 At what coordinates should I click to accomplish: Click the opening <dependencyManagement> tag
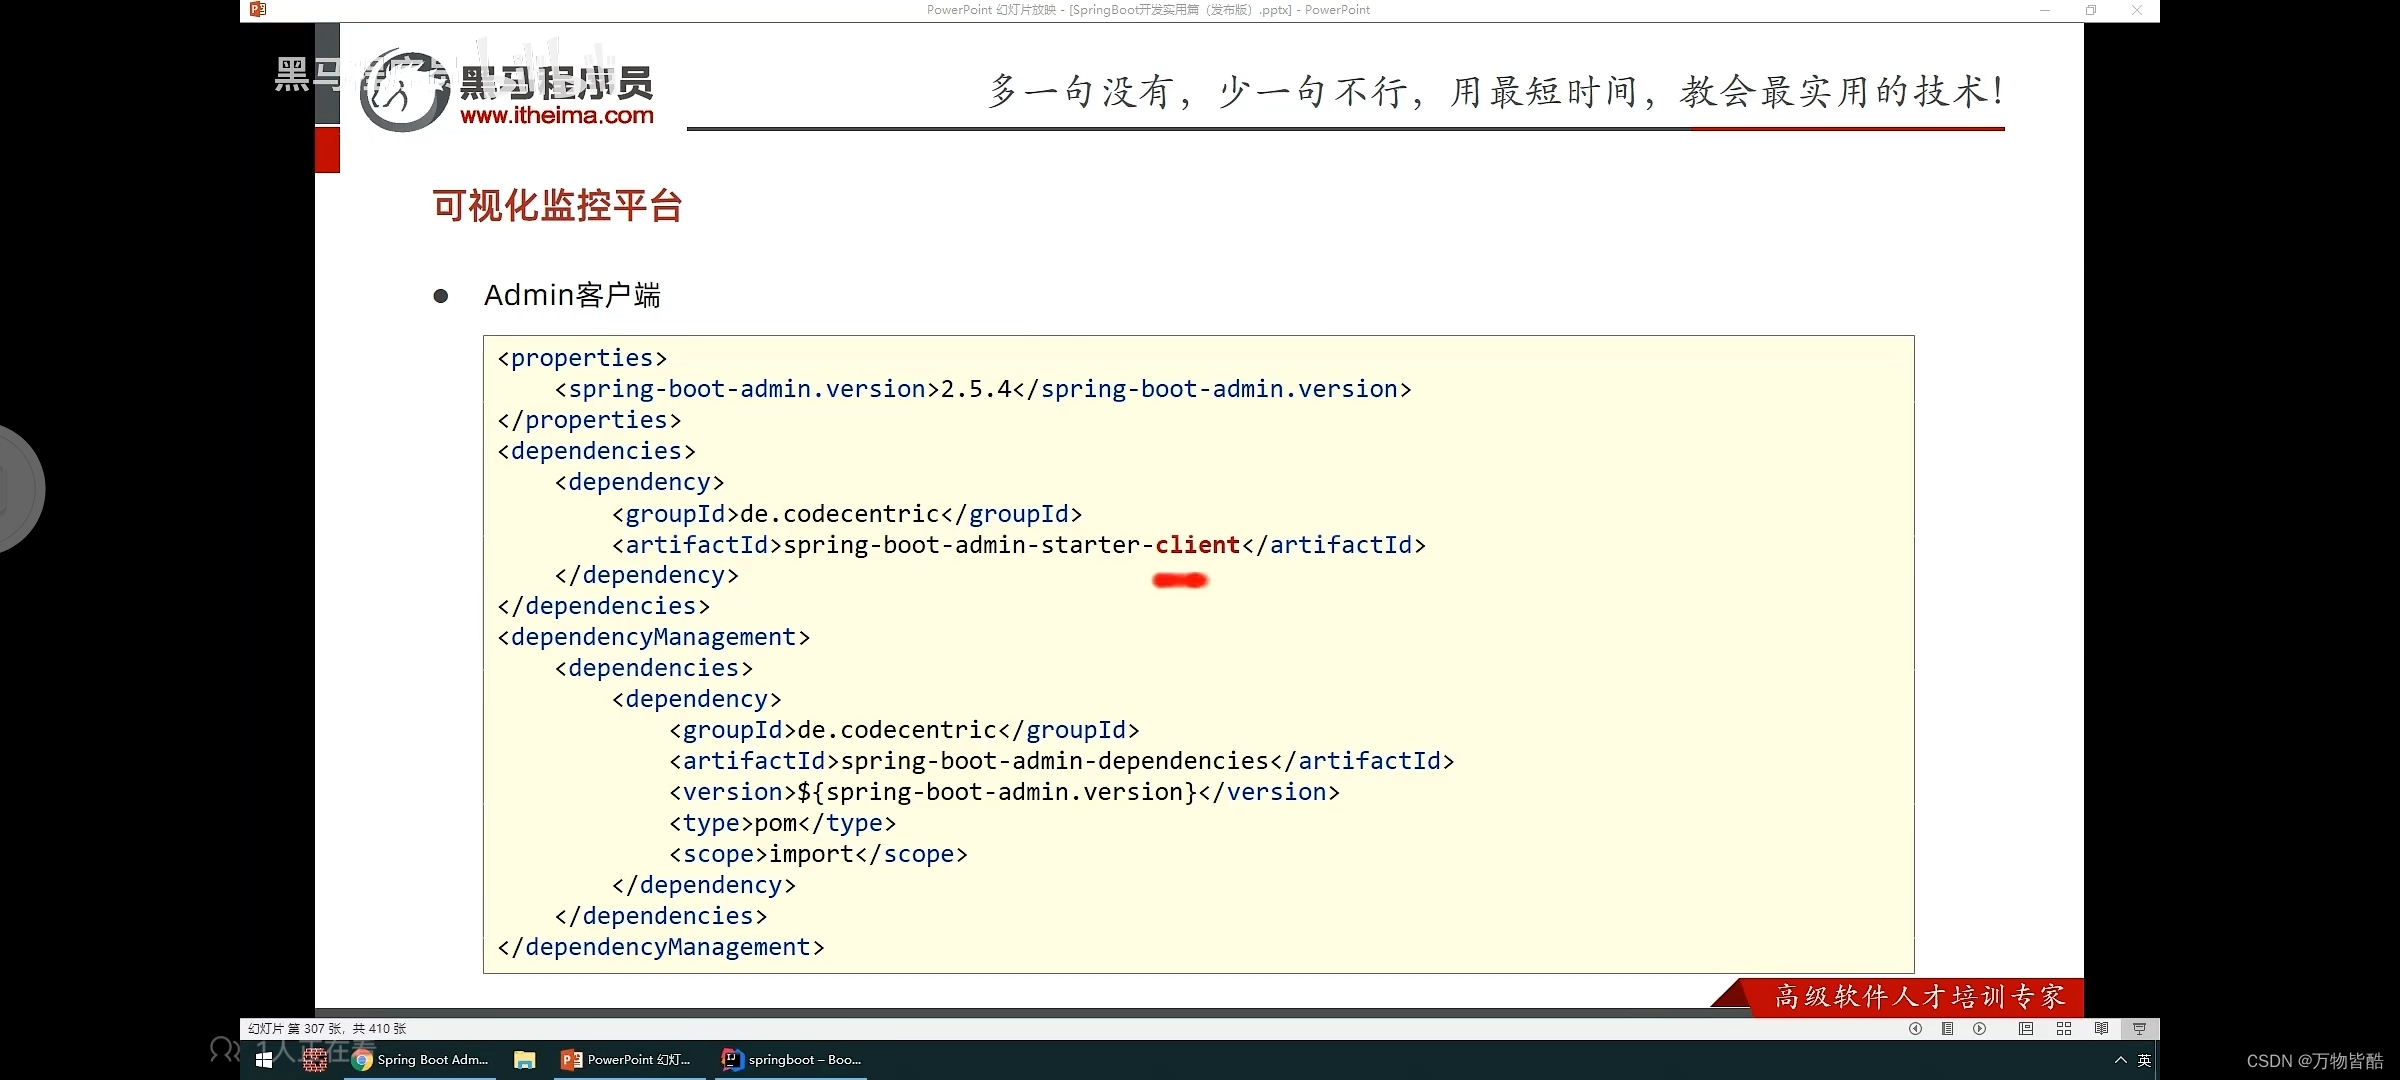pyautogui.click(x=654, y=637)
